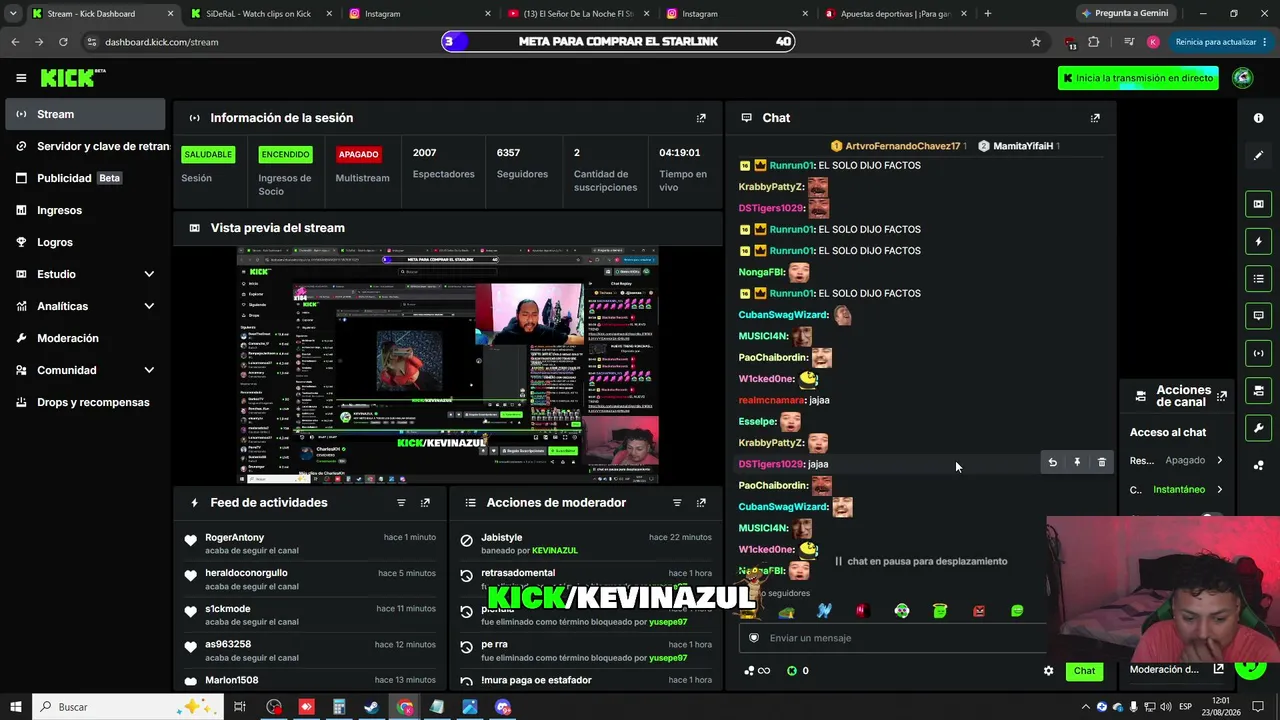Screen dimensions: 1280x720
Task: Click Inicia la transmisión en directo
Action: [1138, 78]
